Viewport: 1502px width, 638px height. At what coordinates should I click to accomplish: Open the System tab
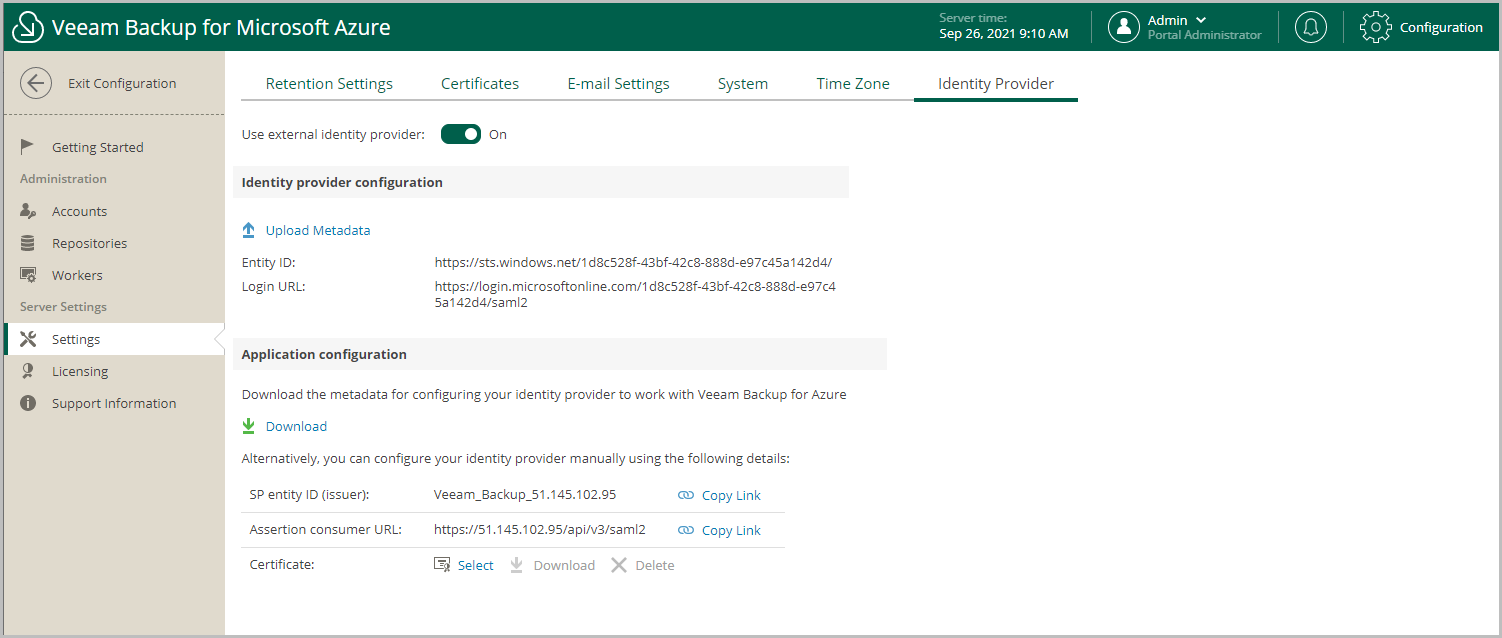743,84
